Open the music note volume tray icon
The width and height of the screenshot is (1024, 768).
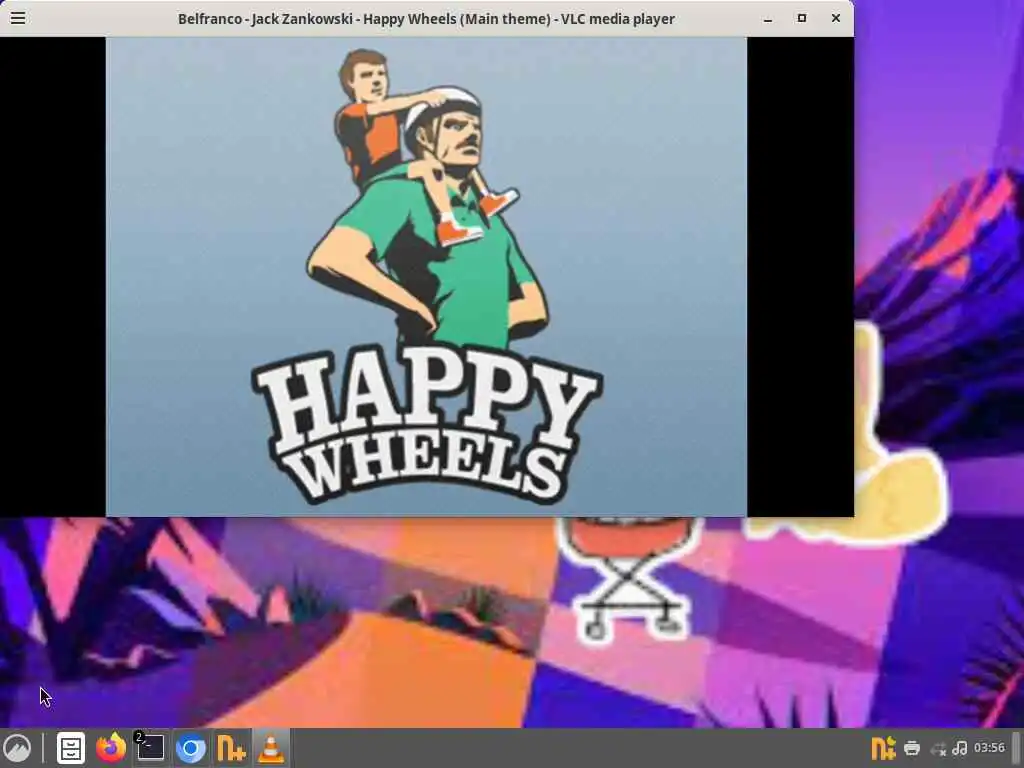(960, 748)
